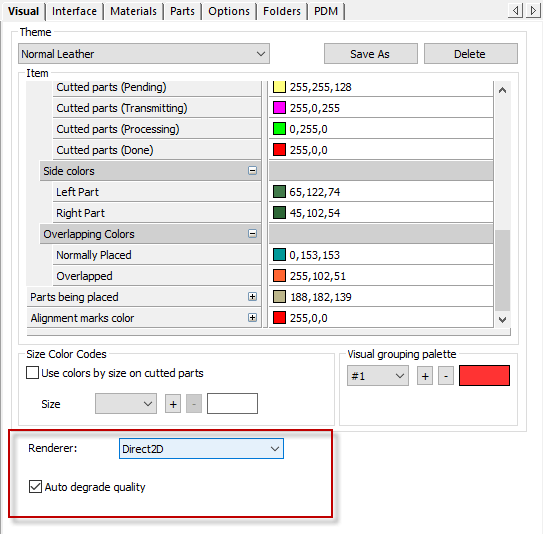Click the red visual grouping palette swatch
Image resolution: width=543 pixels, height=534 pixels.
coord(484,375)
